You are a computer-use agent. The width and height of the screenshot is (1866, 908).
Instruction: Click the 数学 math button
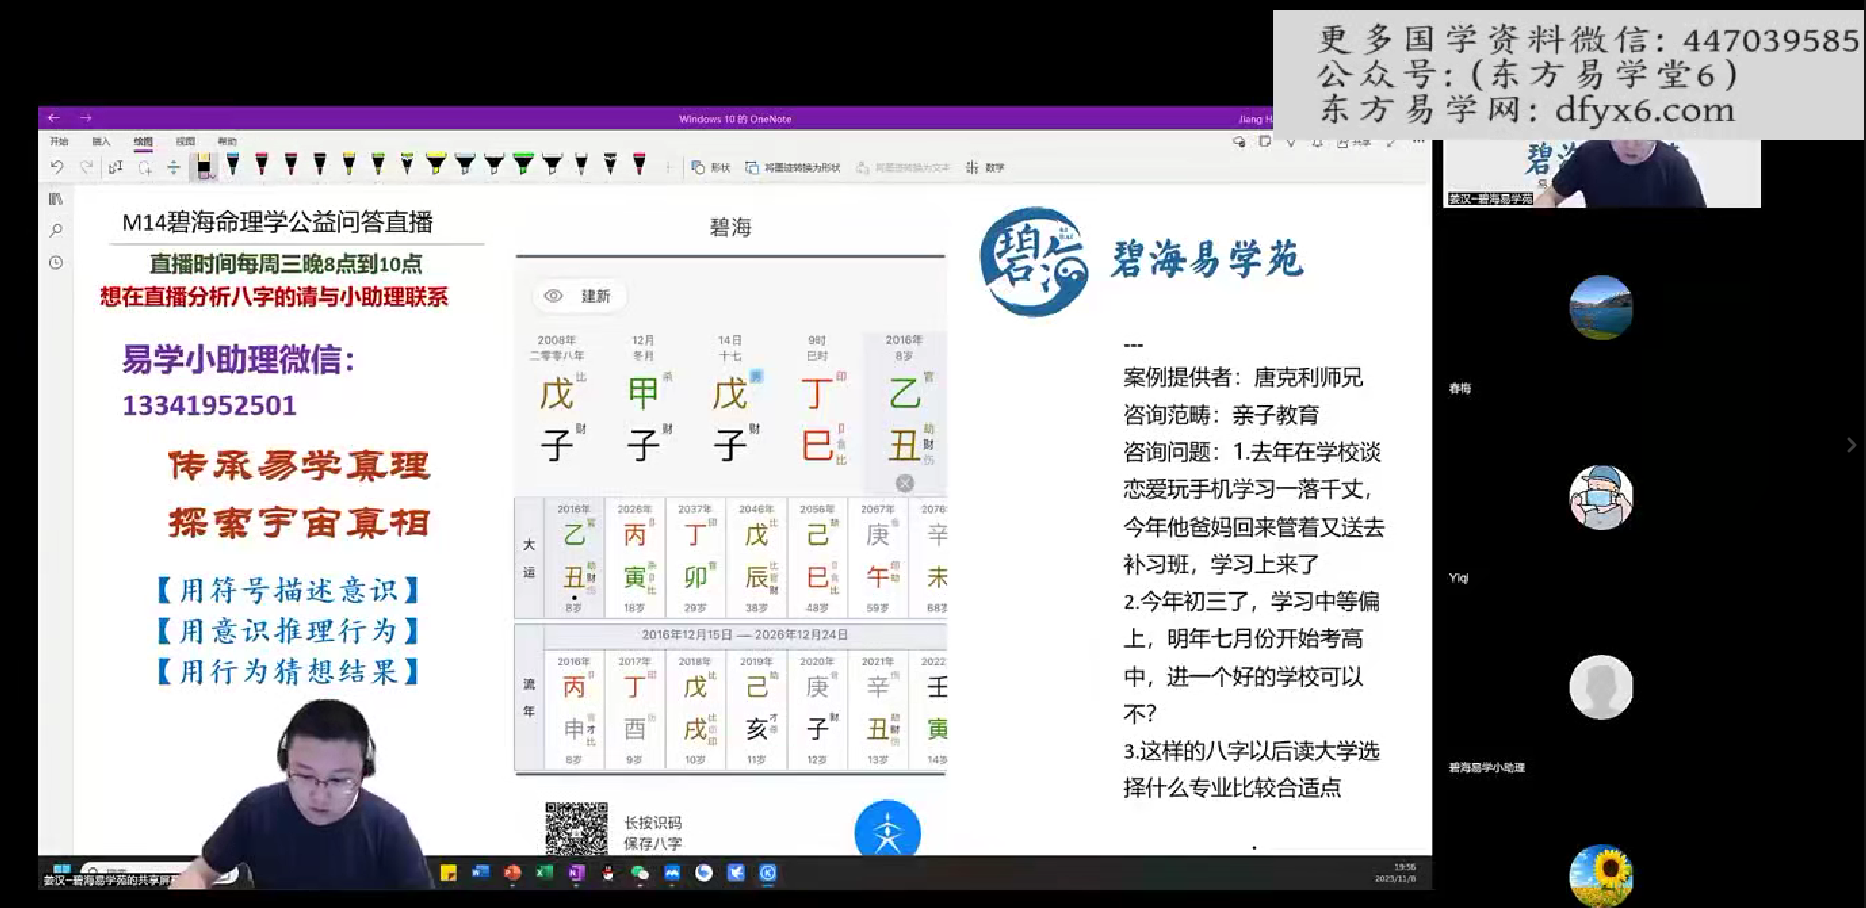pyautogui.click(x=985, y=168)
